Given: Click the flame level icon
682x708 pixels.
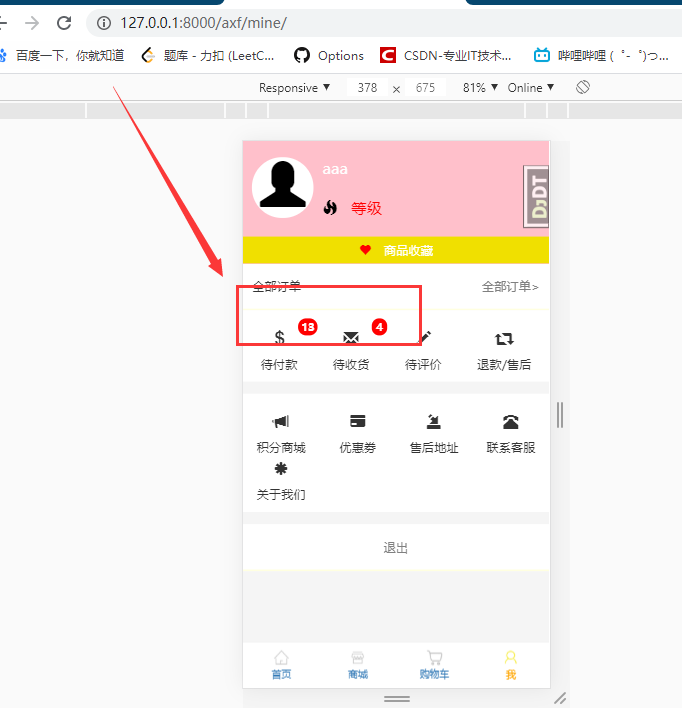Looking at the screenshot, I should (330, 208).
